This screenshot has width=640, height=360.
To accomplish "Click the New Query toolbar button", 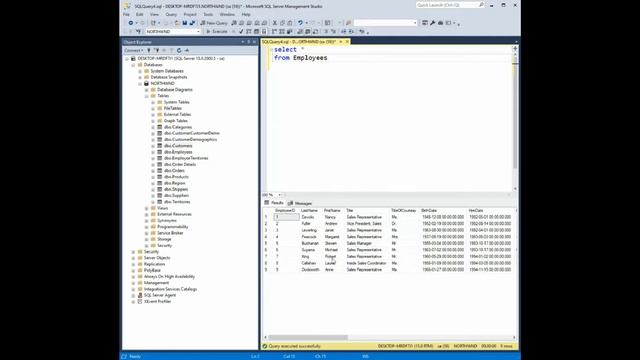I will pyautogui.click(x=214, y=23).
